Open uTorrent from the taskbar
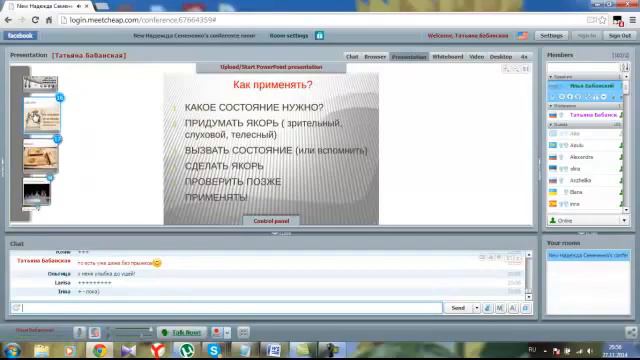 click(187, 351)
